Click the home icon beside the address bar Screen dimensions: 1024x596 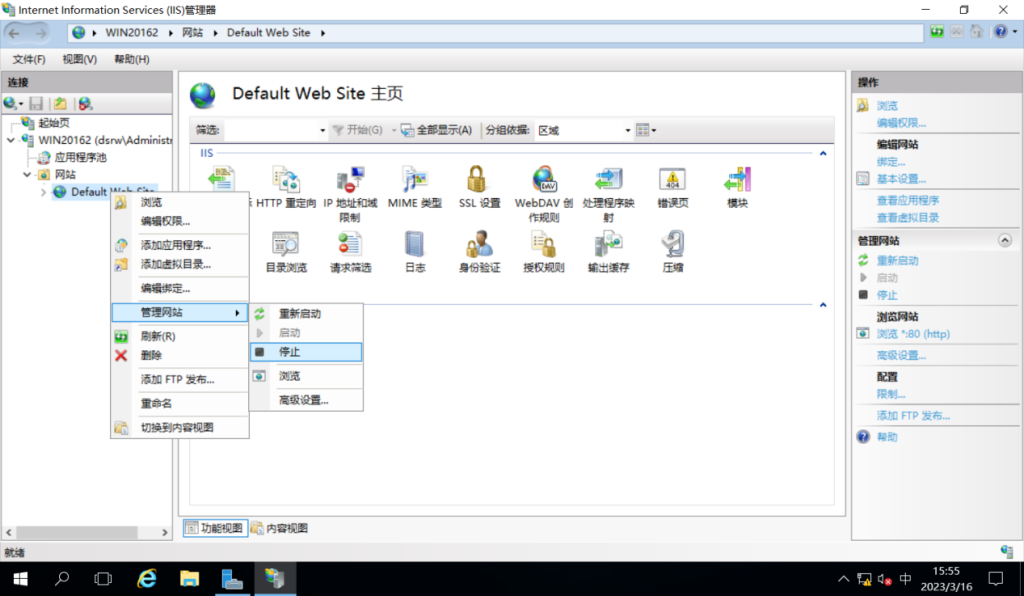(976, 32)
